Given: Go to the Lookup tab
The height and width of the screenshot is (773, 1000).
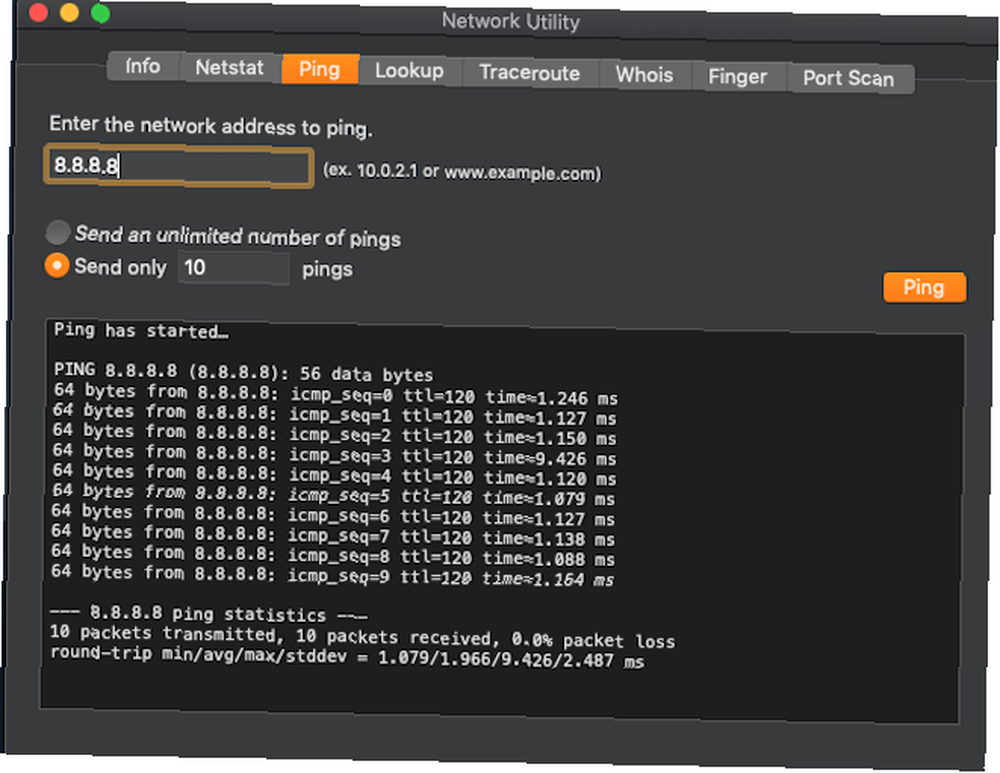Looking at the screenshot, I should click(409, 71).
